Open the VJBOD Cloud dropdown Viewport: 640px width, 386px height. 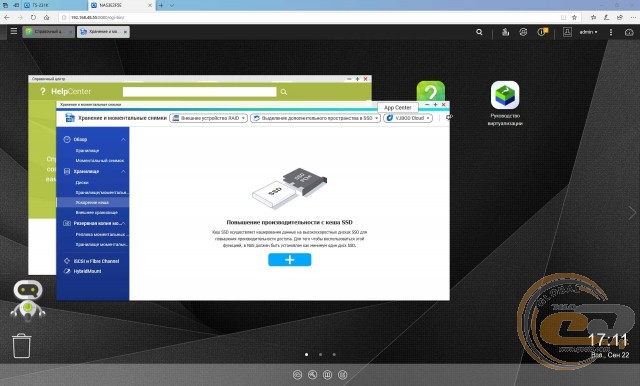(408, 118)
